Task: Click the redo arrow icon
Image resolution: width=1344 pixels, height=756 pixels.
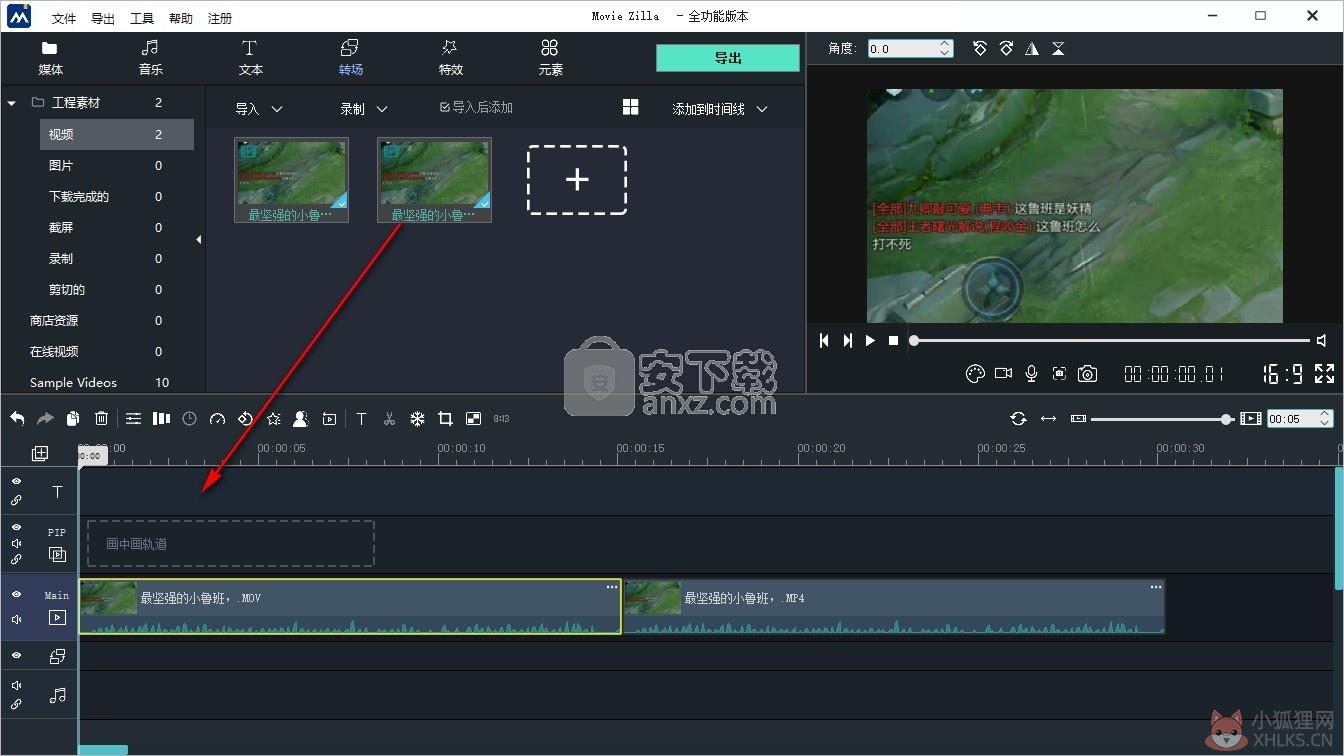Action: click(x=45, y=419)
